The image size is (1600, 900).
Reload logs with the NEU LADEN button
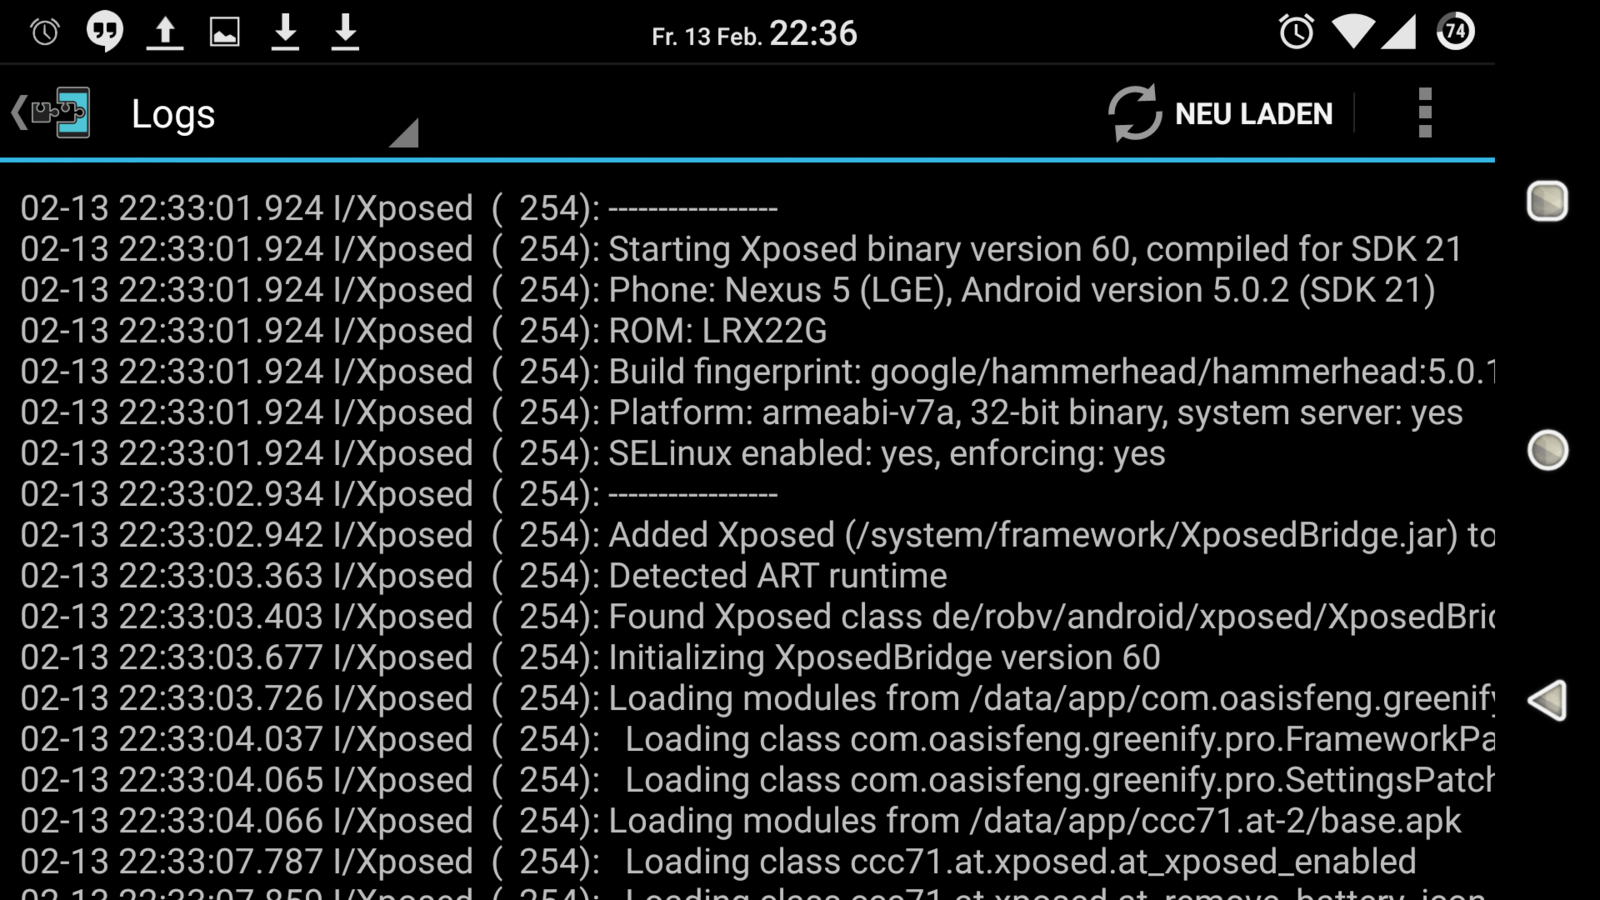click(1220, 113)
